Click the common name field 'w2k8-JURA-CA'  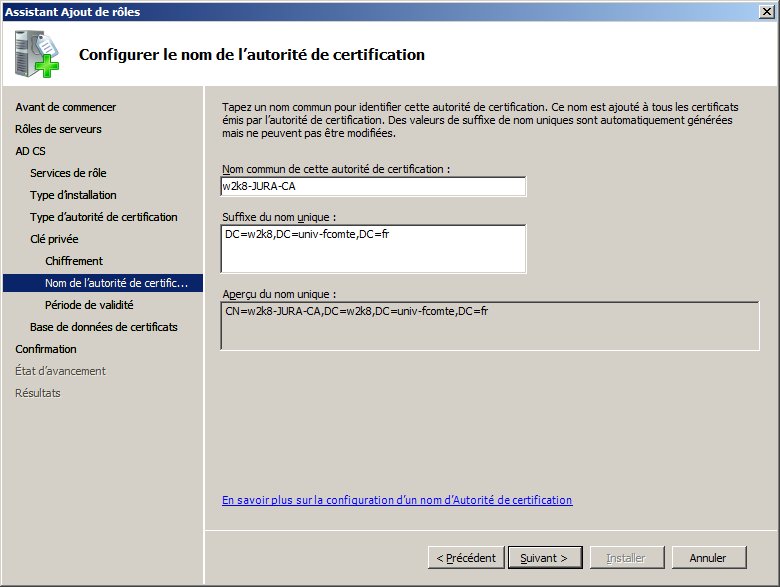click(x=373, y=186)
